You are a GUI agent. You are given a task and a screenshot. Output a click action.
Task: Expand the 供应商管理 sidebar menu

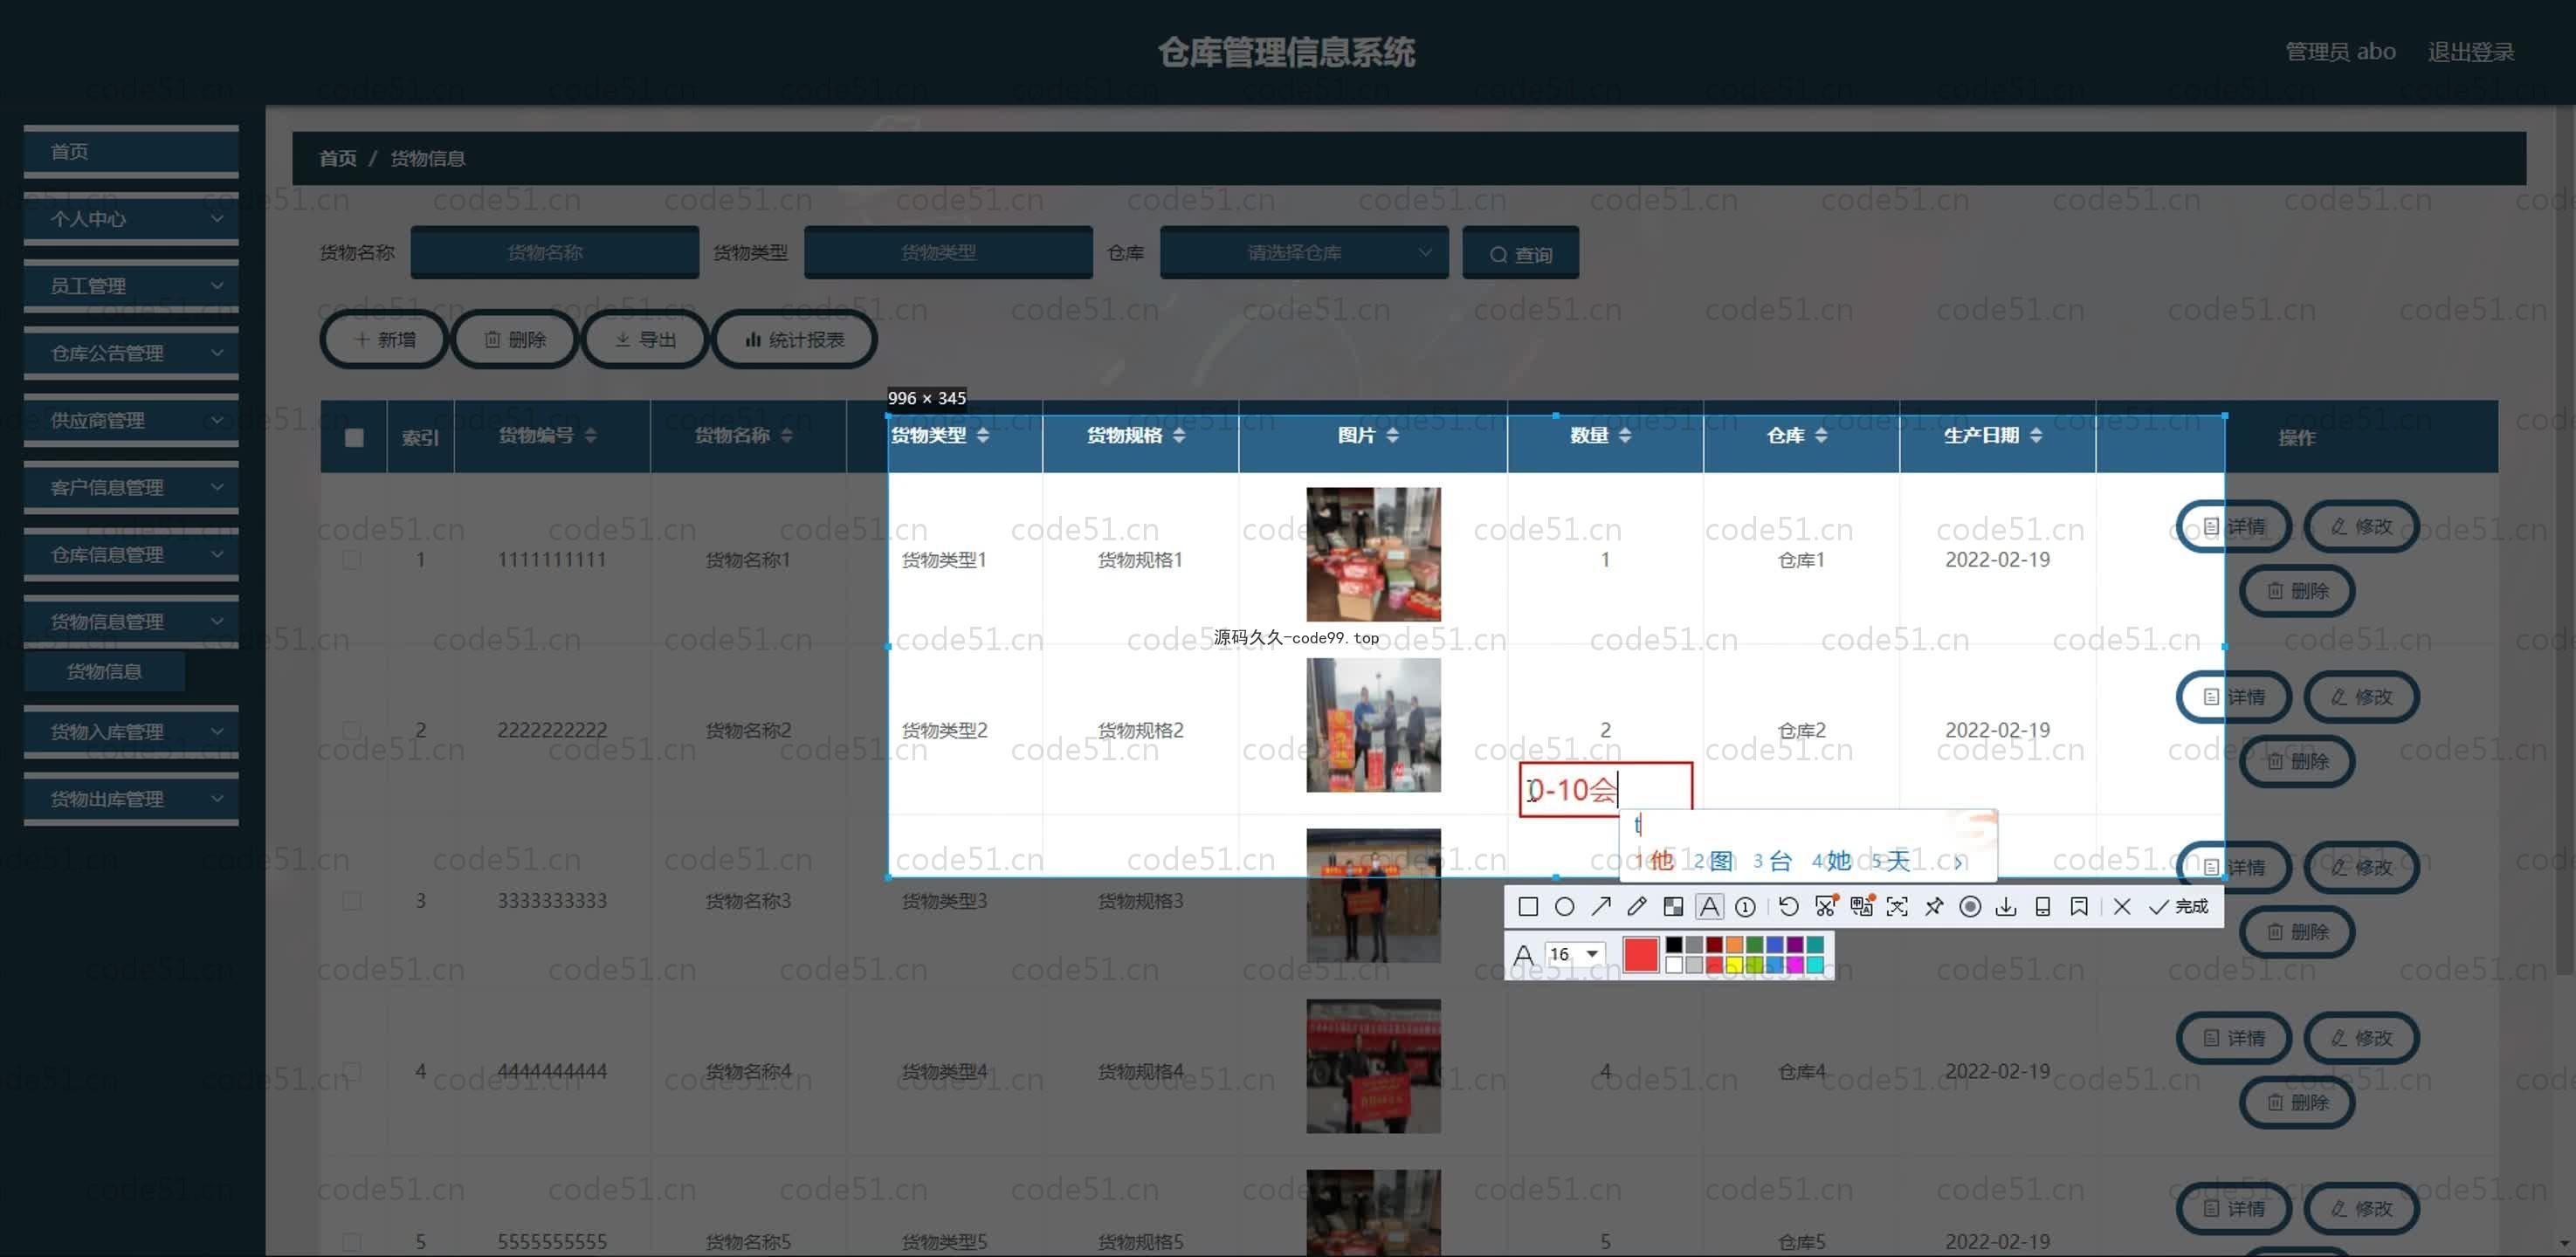[131, 420]
